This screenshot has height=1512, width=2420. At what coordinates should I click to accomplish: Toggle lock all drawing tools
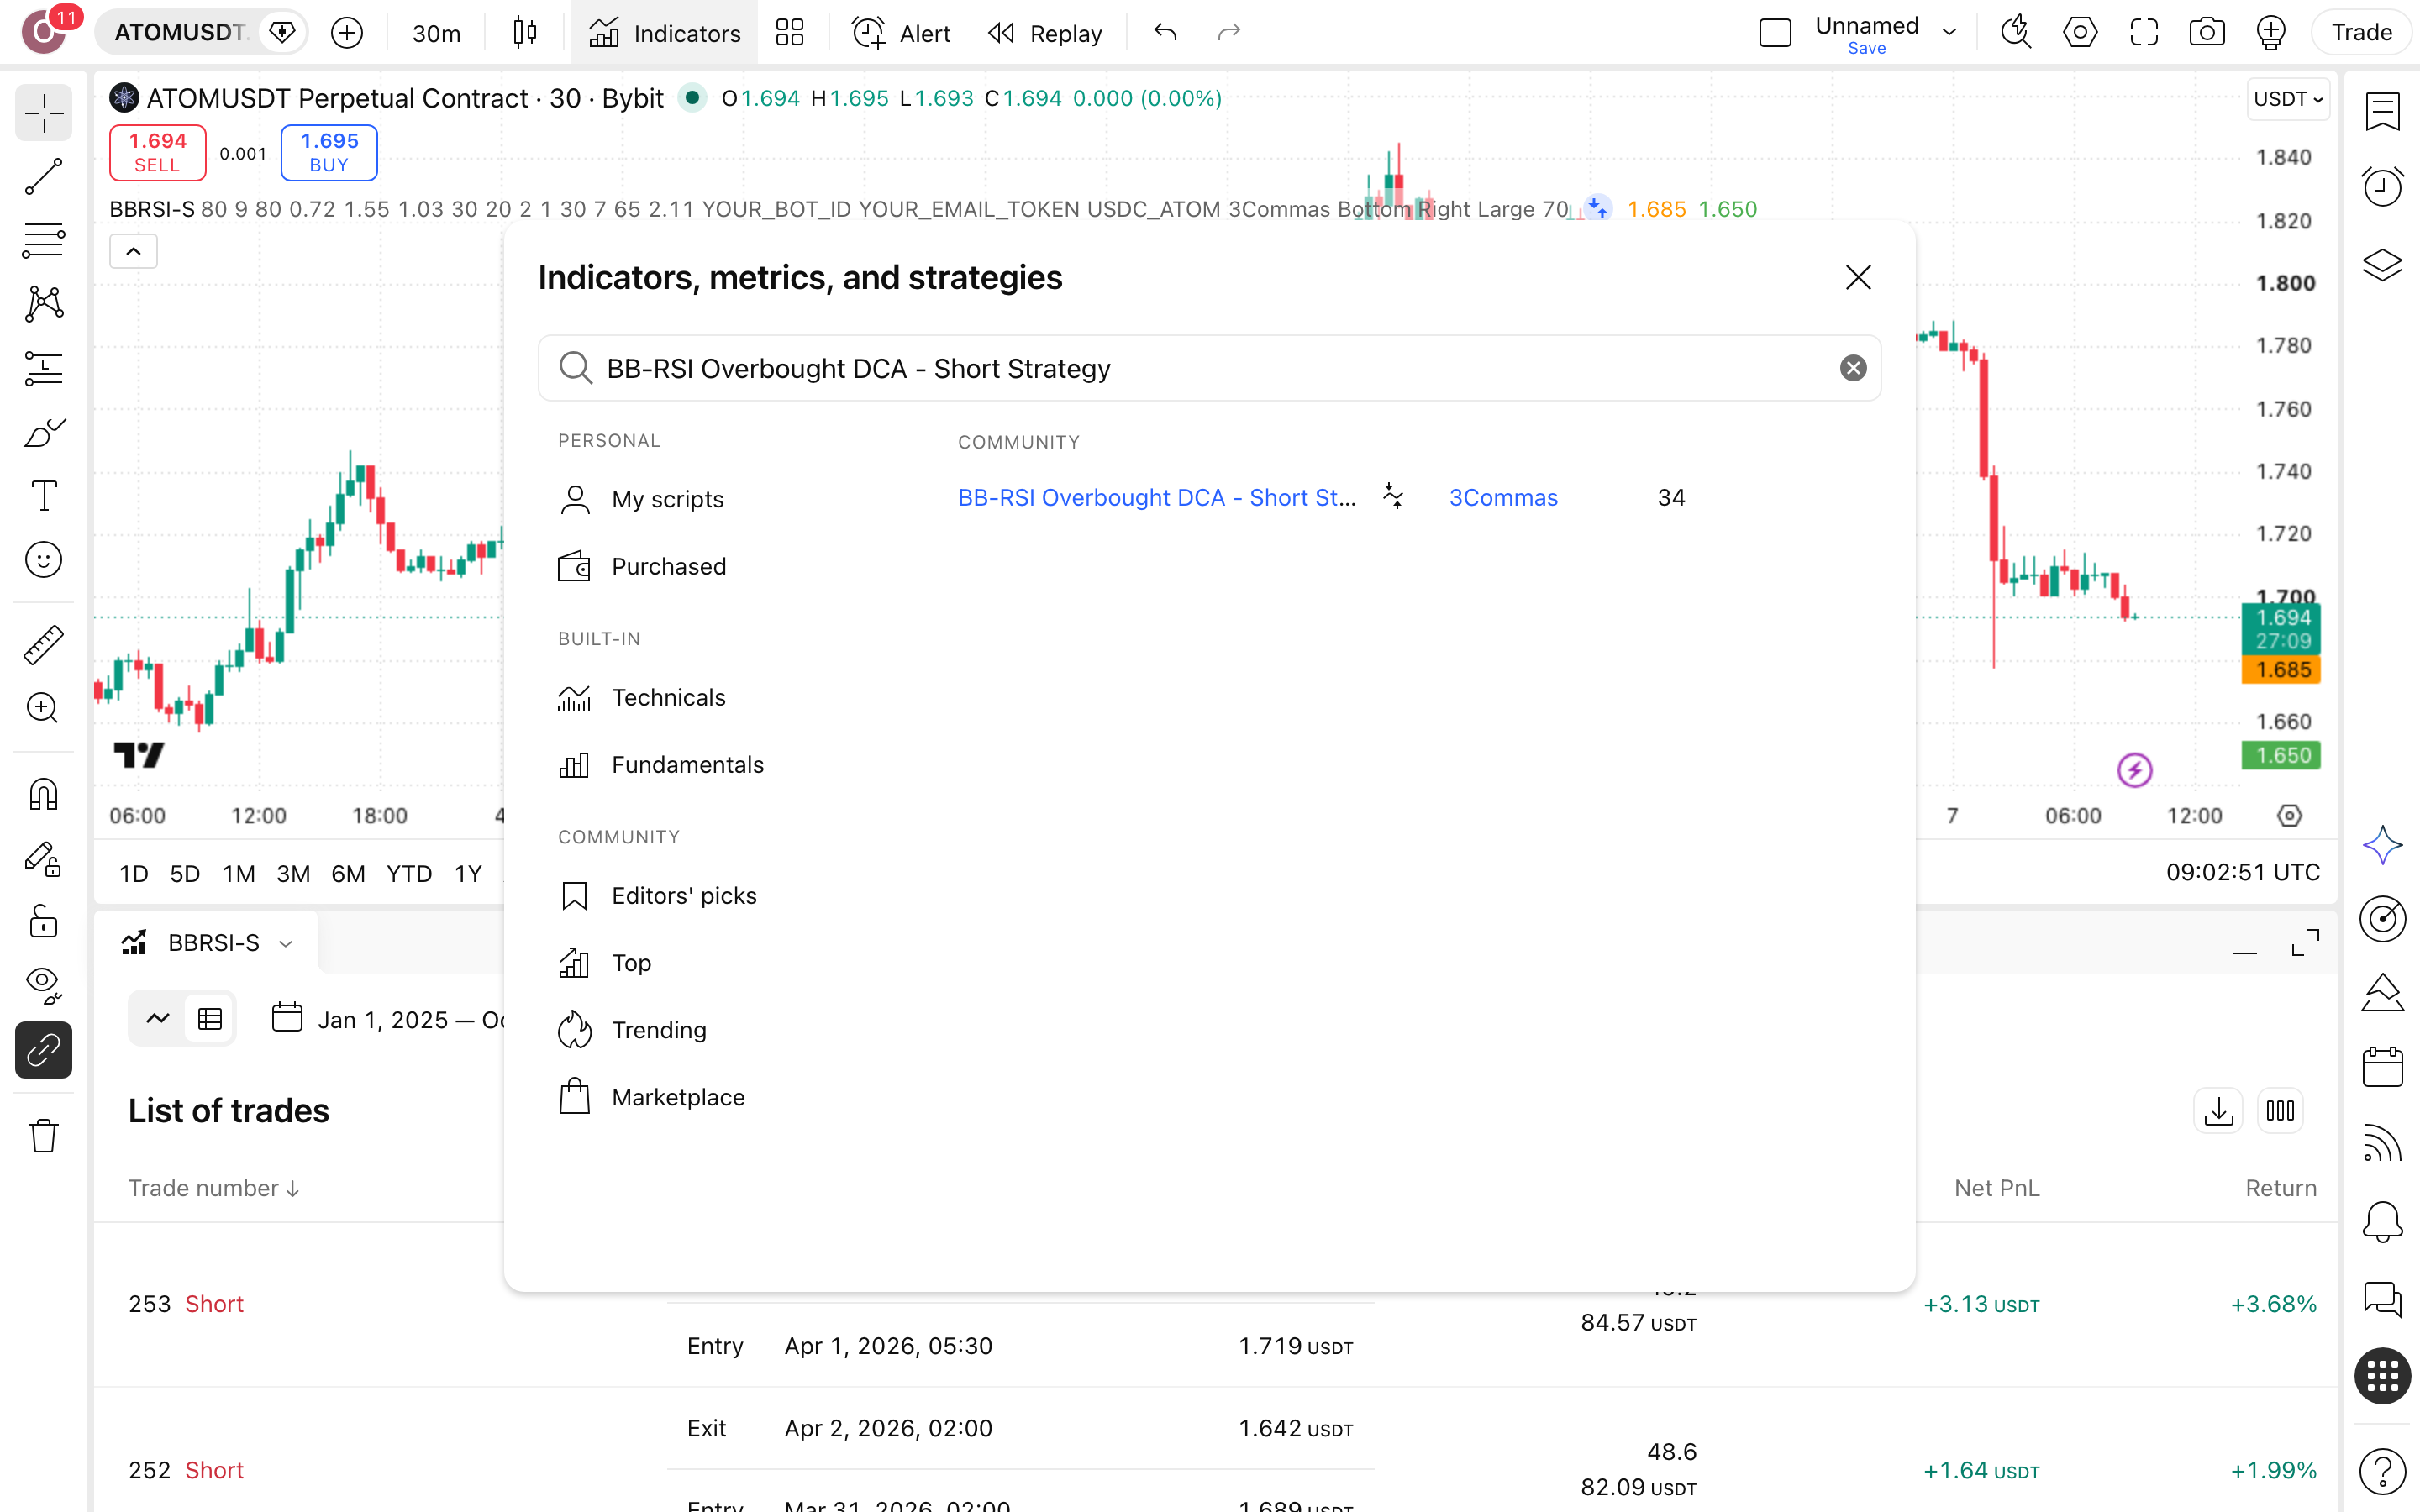(x=43, y=922)
